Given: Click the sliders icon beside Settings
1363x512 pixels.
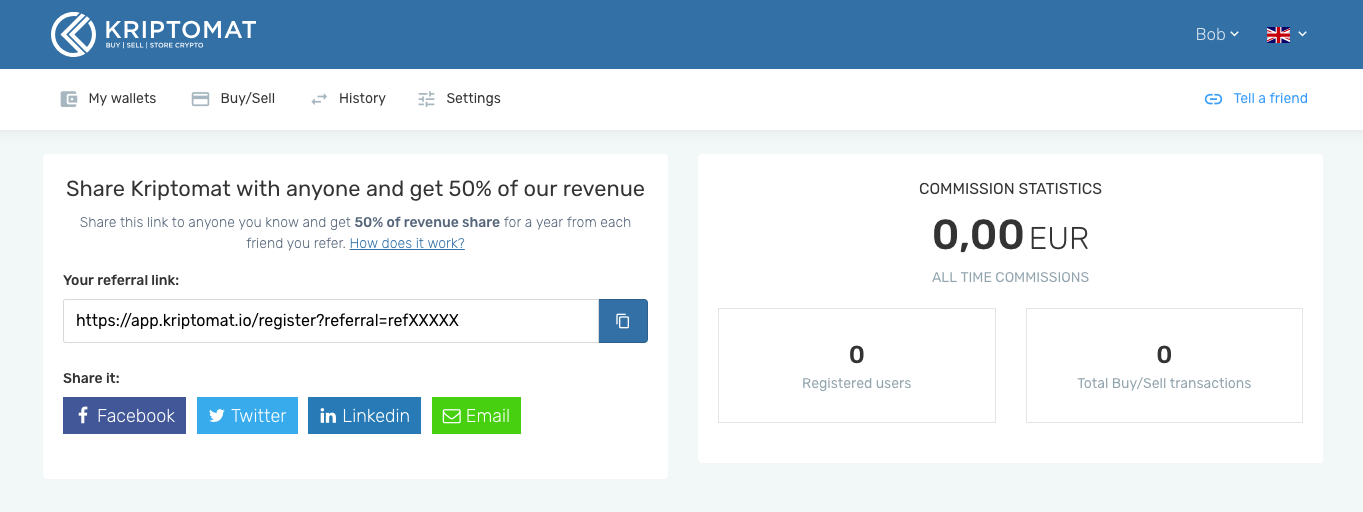Looking at the screenshot, I should [427, 99].
